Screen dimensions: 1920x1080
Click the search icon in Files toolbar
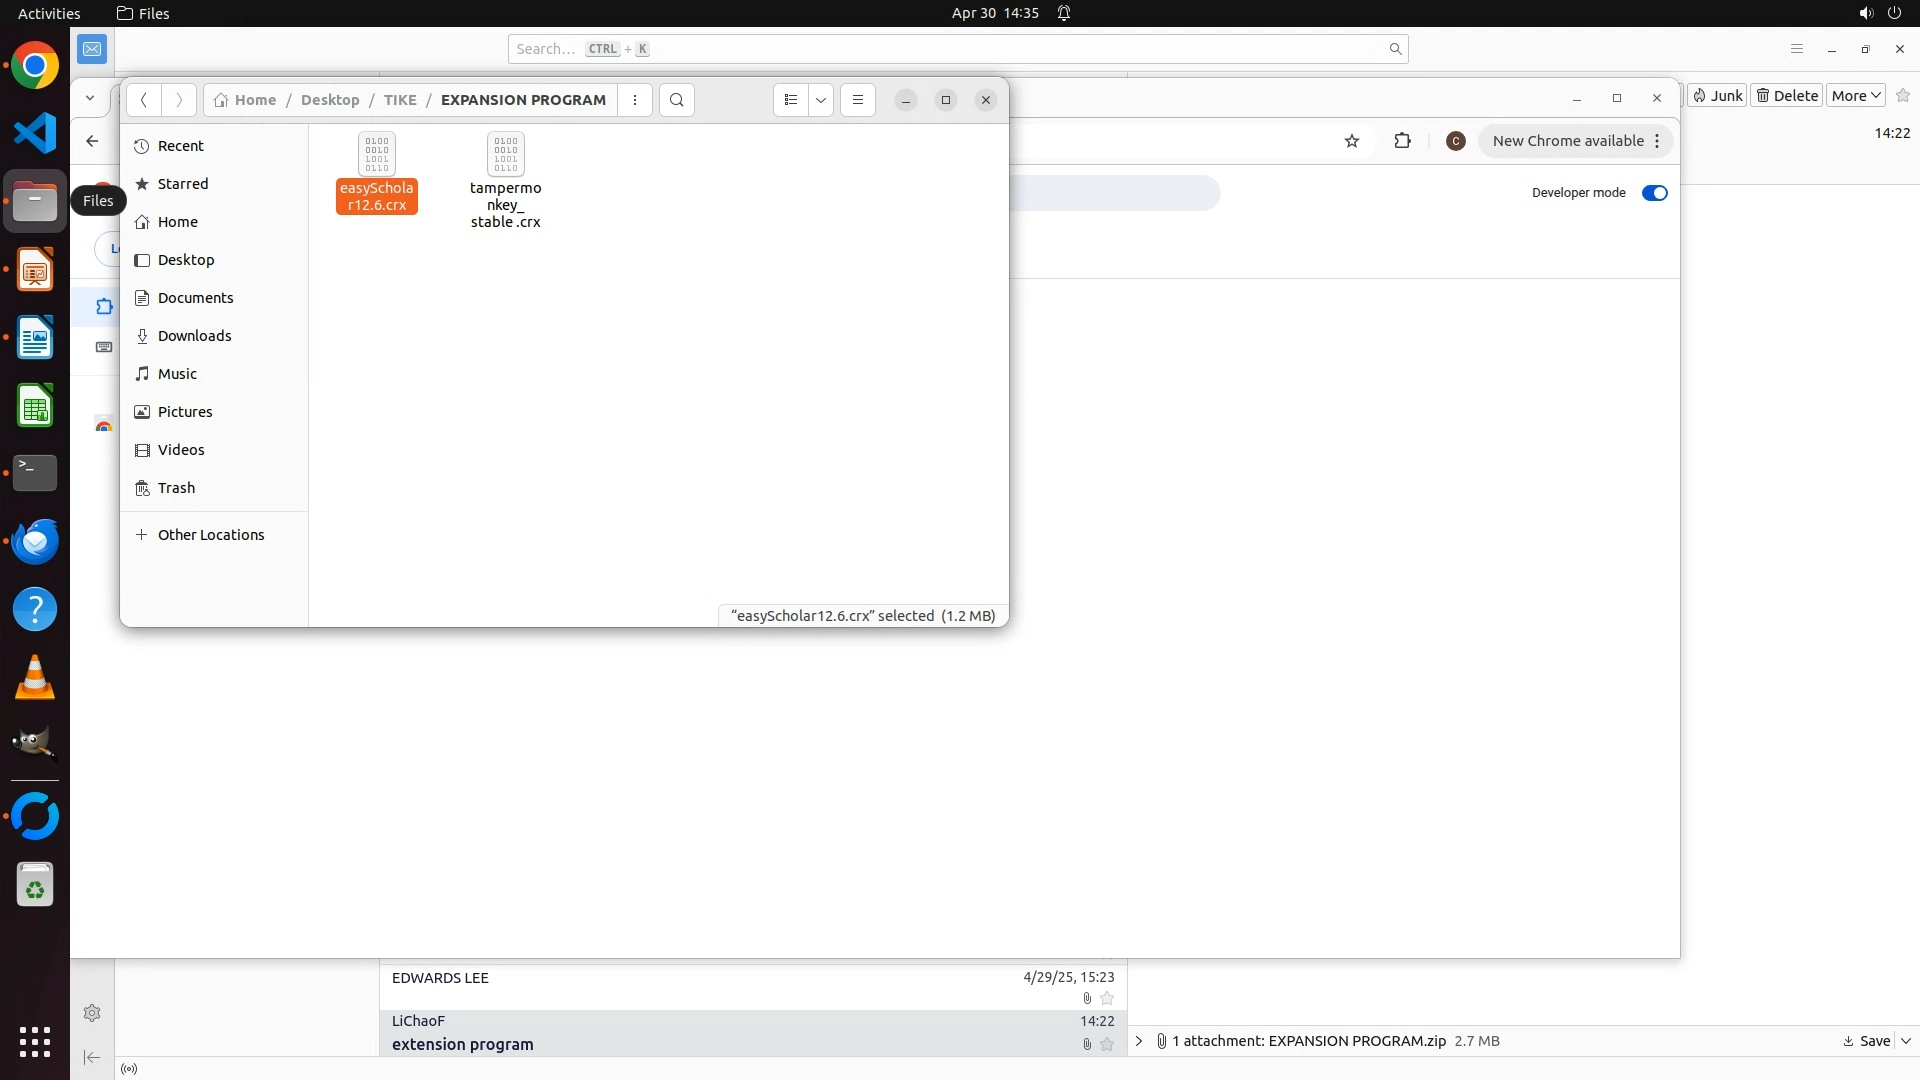click(677, 100)
